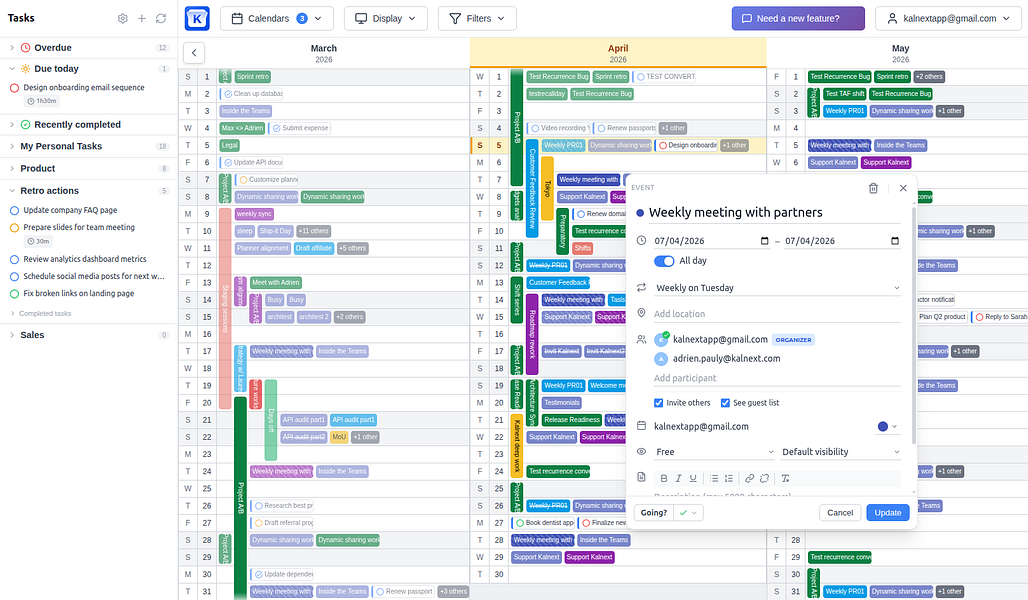Viewport: 1028px width, 600px height.
Task: Refresh the tasks panel
Action: pos(161,18)
